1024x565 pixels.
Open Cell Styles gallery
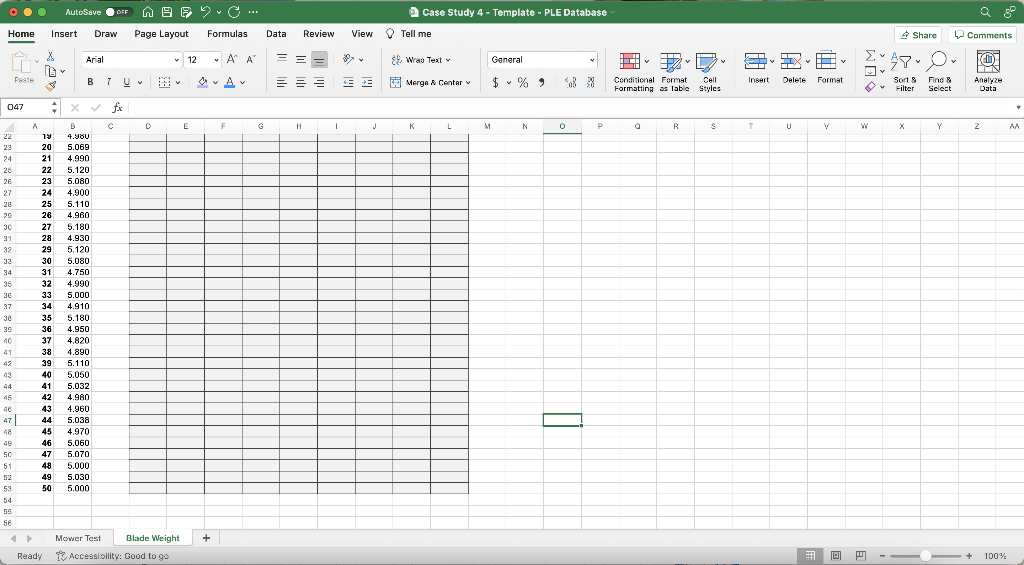[710, 72]
